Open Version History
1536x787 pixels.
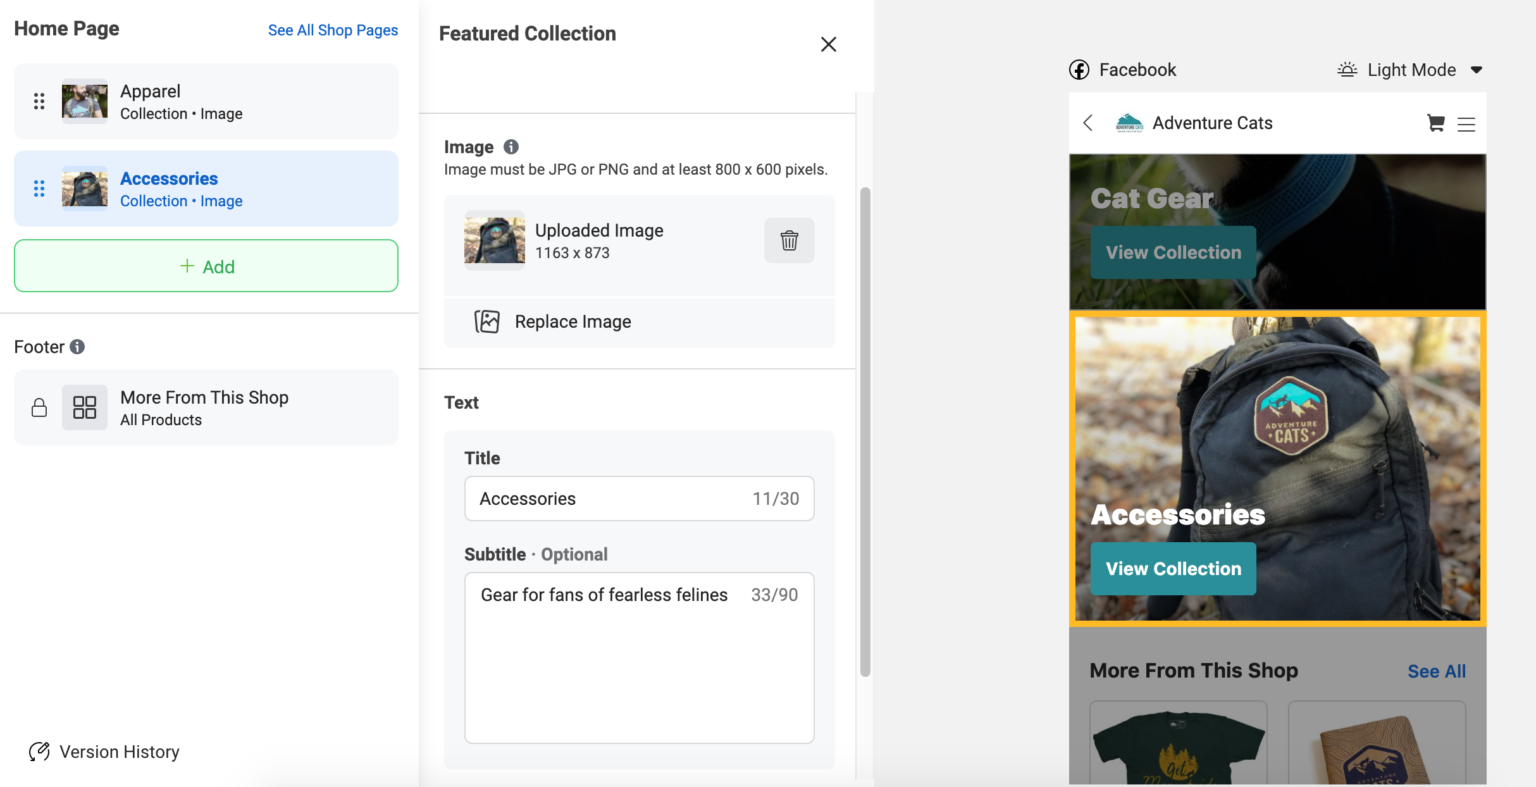103,751
